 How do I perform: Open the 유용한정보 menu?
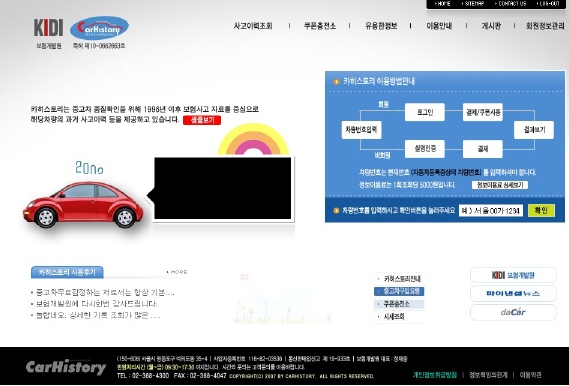click(x=381, y=26)
